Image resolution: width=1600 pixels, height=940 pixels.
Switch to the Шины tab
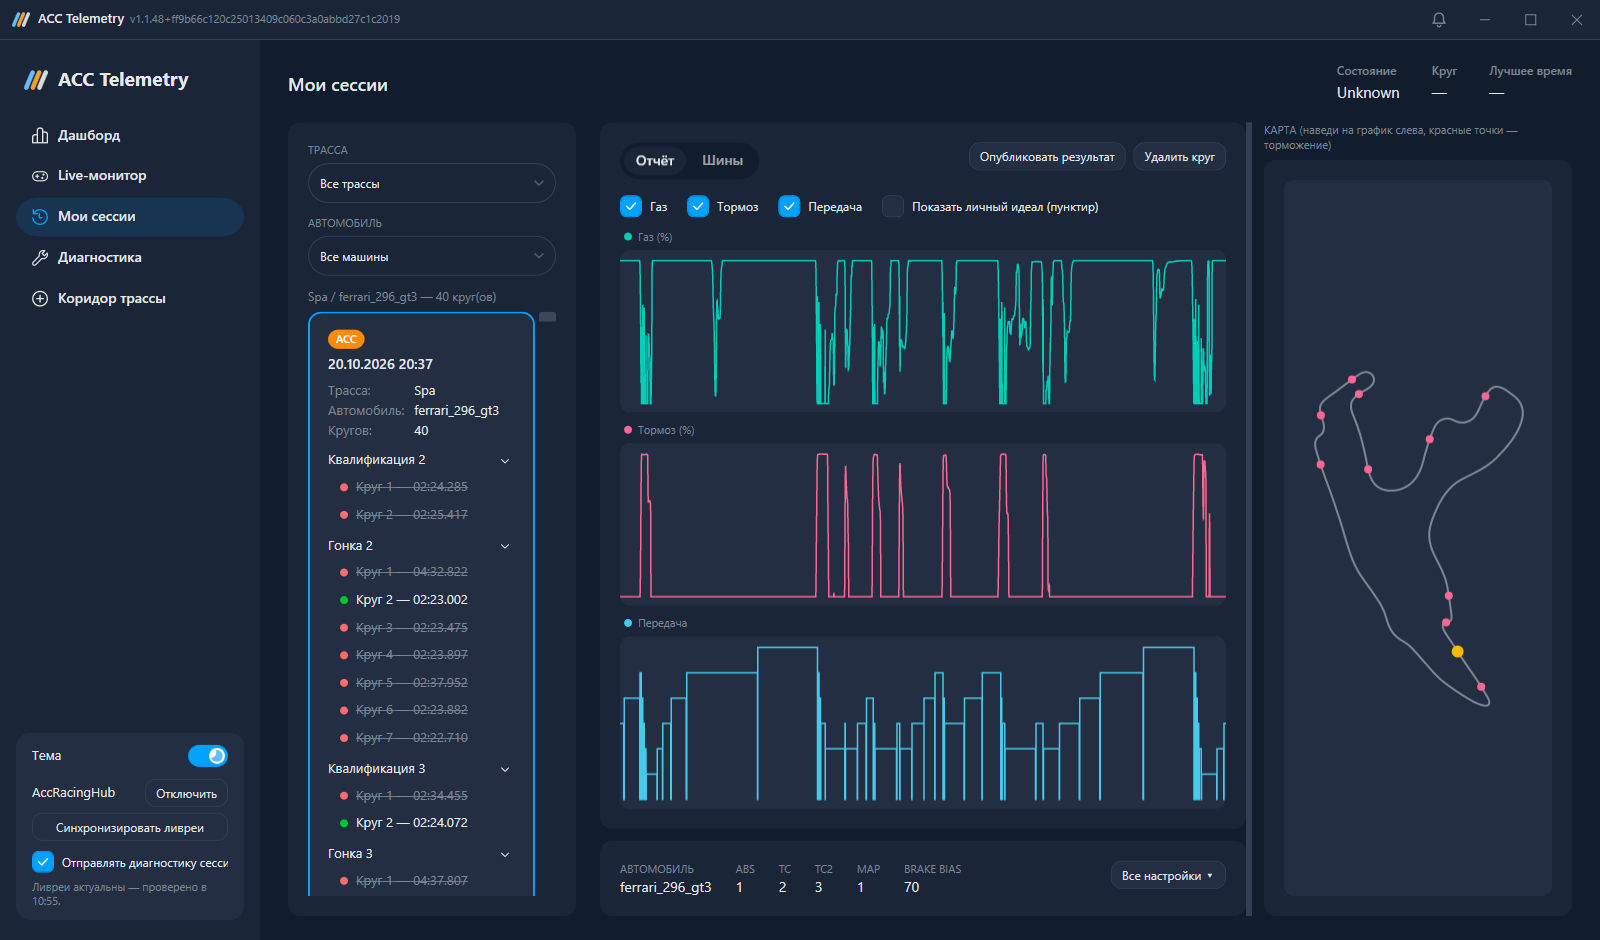[x=722, y=160]
